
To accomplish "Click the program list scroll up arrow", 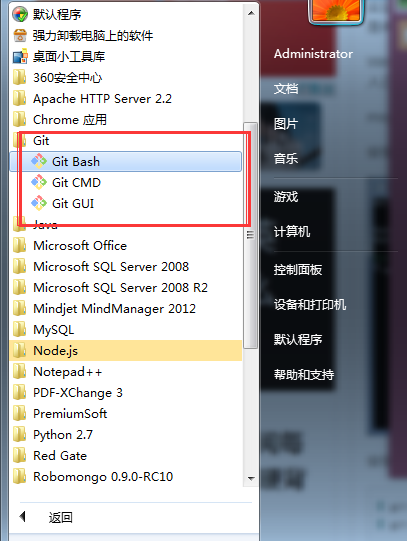I will [x=251, y=13].
